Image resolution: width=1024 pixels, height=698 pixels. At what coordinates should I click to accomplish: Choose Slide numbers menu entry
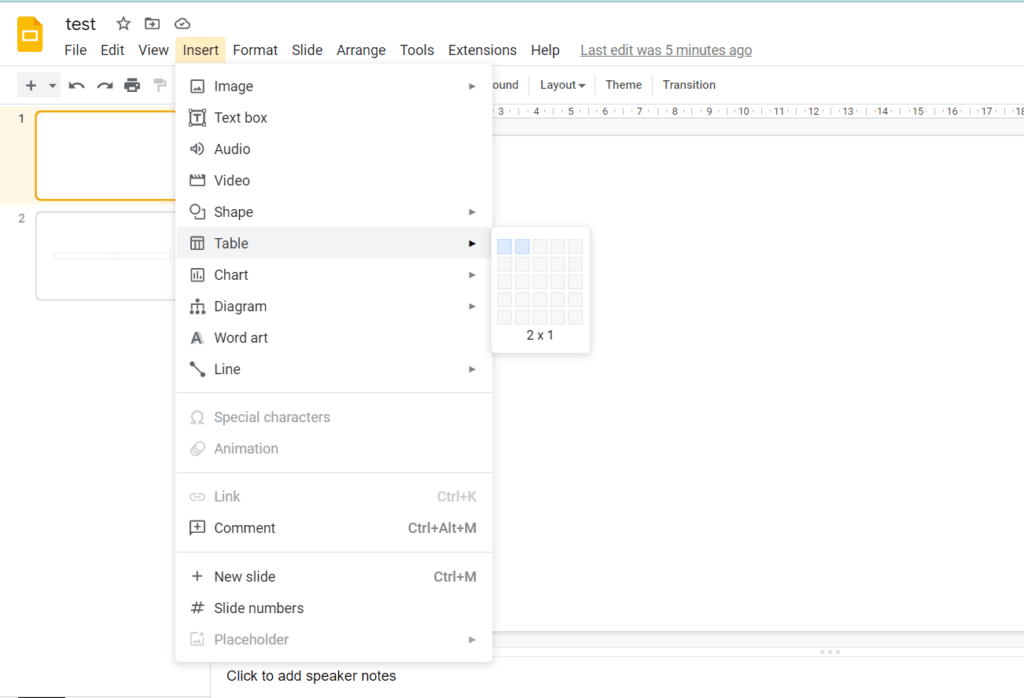pyautogui.click(x=334, y=608)
